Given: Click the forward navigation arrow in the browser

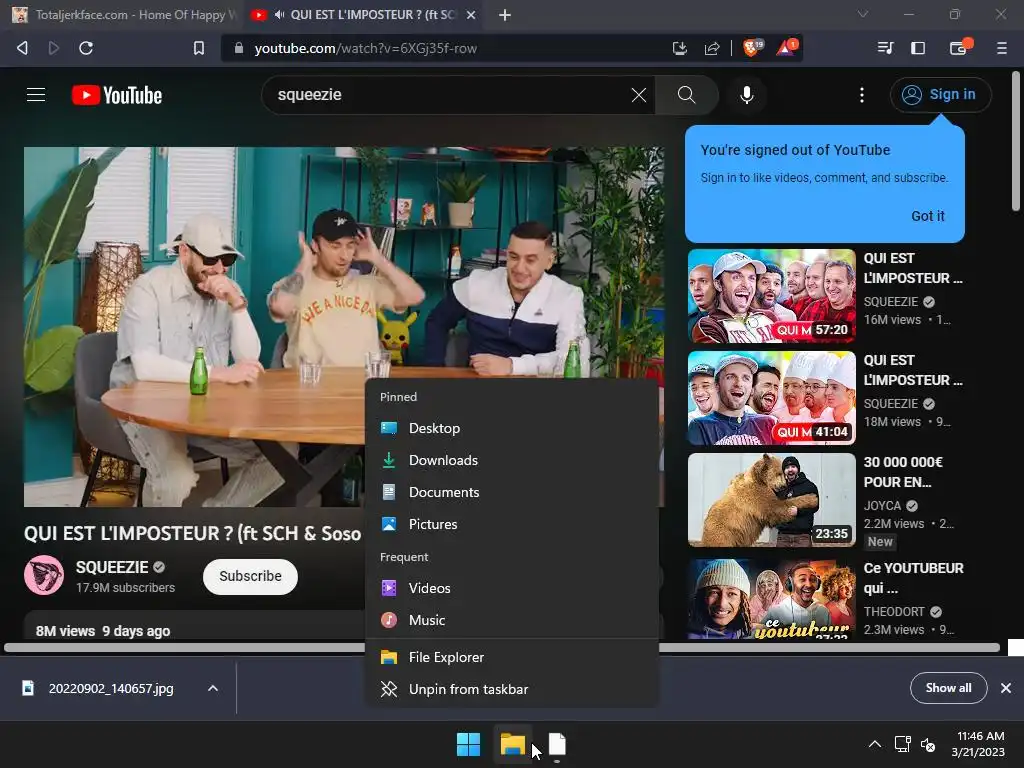Looking at the screenshot, I should coord(54,48).
